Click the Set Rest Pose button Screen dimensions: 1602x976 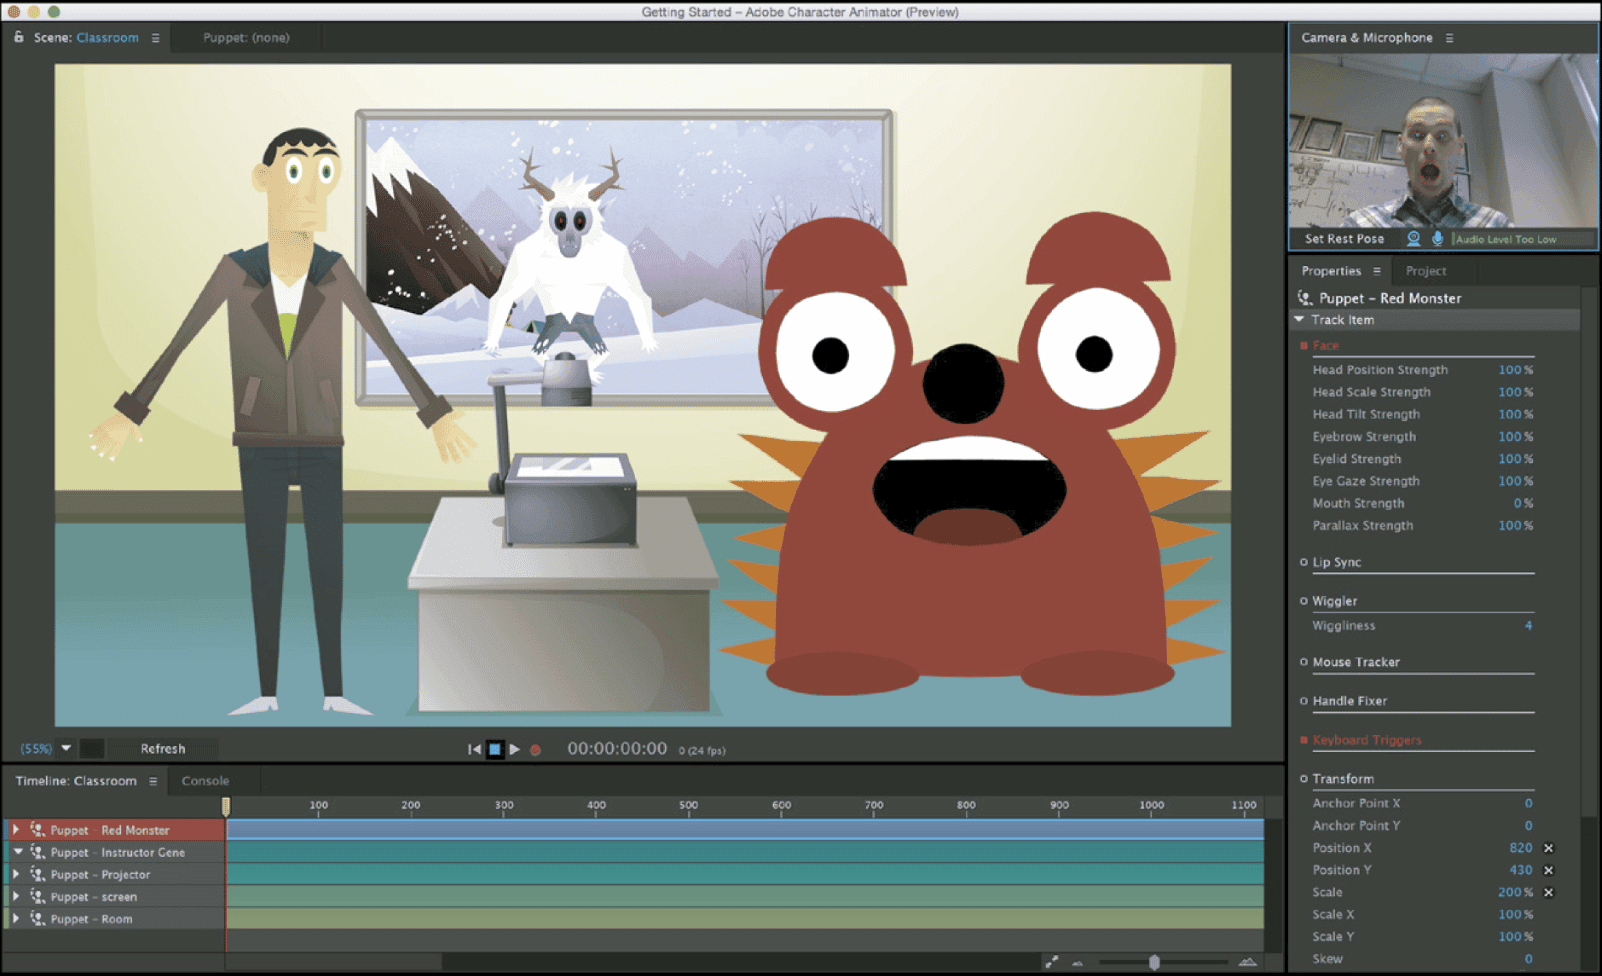pos(1344,239)
